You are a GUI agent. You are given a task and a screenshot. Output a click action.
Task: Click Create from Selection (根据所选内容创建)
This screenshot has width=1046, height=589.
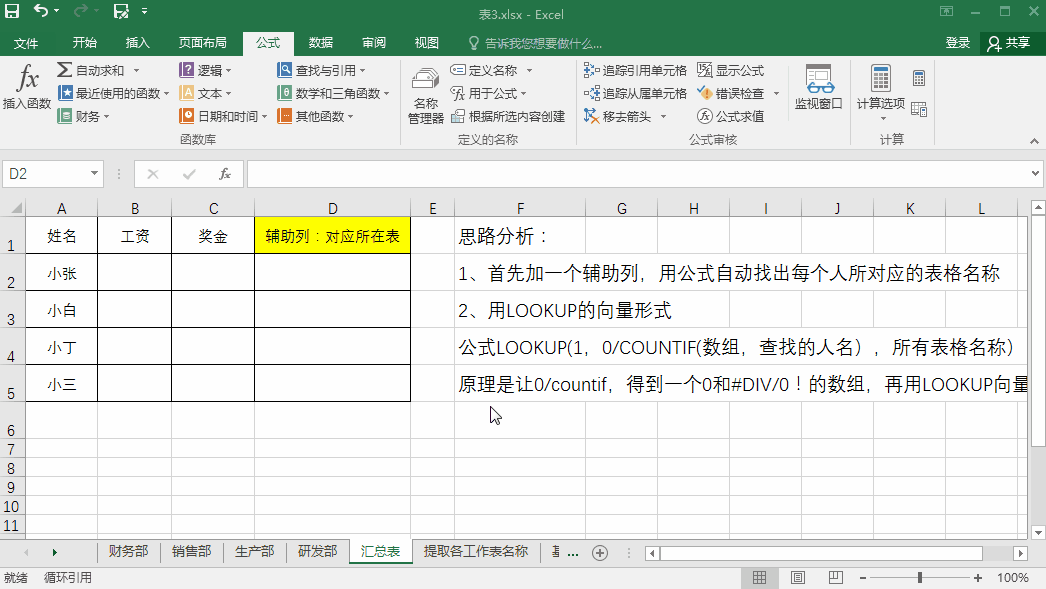click(x=508, y=116)
